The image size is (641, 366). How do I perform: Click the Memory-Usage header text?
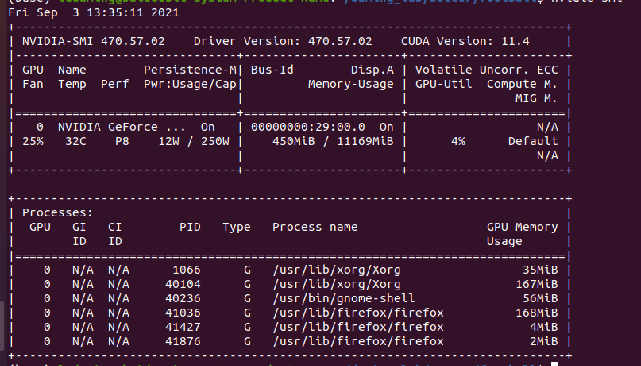coord(350,84)
